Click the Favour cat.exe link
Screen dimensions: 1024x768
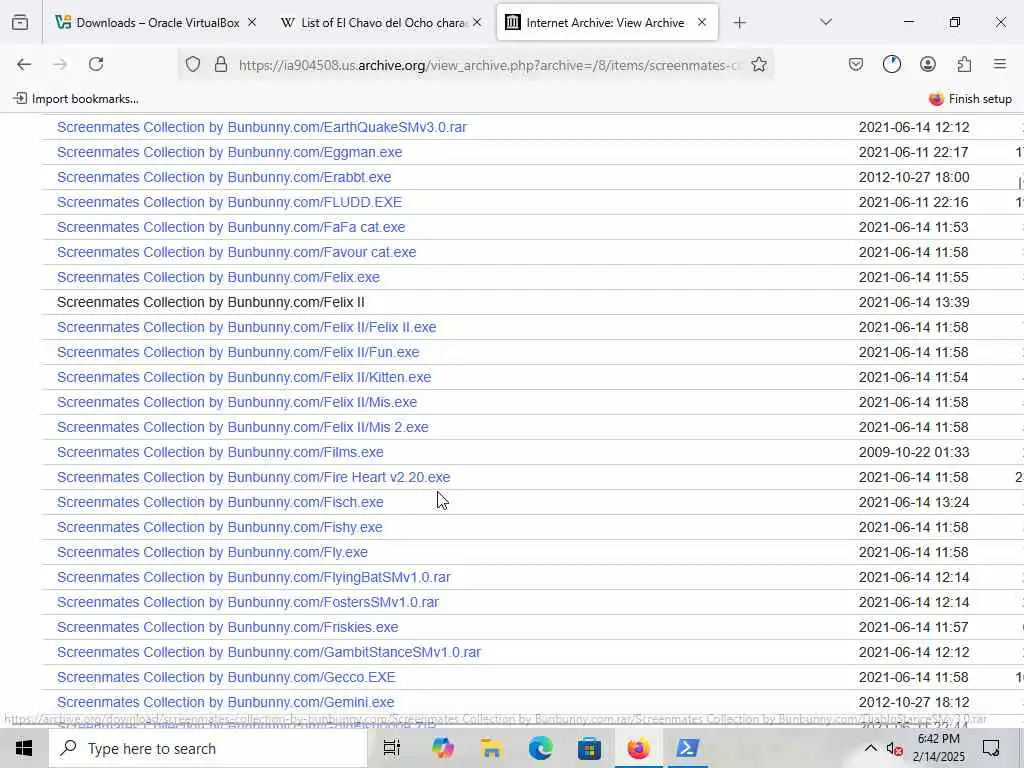click(236, 252)
